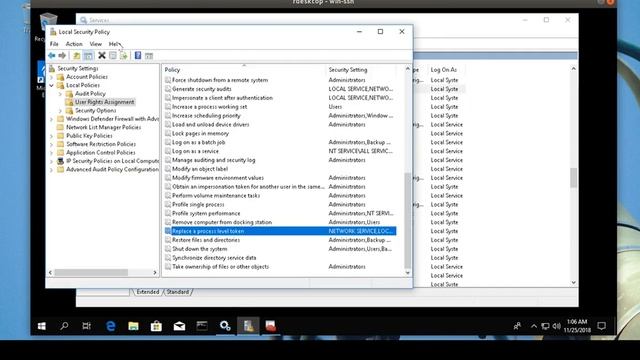Click the Local Security Policy taskbar icon
The width and height of the screenshot is (640, 360).
248,326
